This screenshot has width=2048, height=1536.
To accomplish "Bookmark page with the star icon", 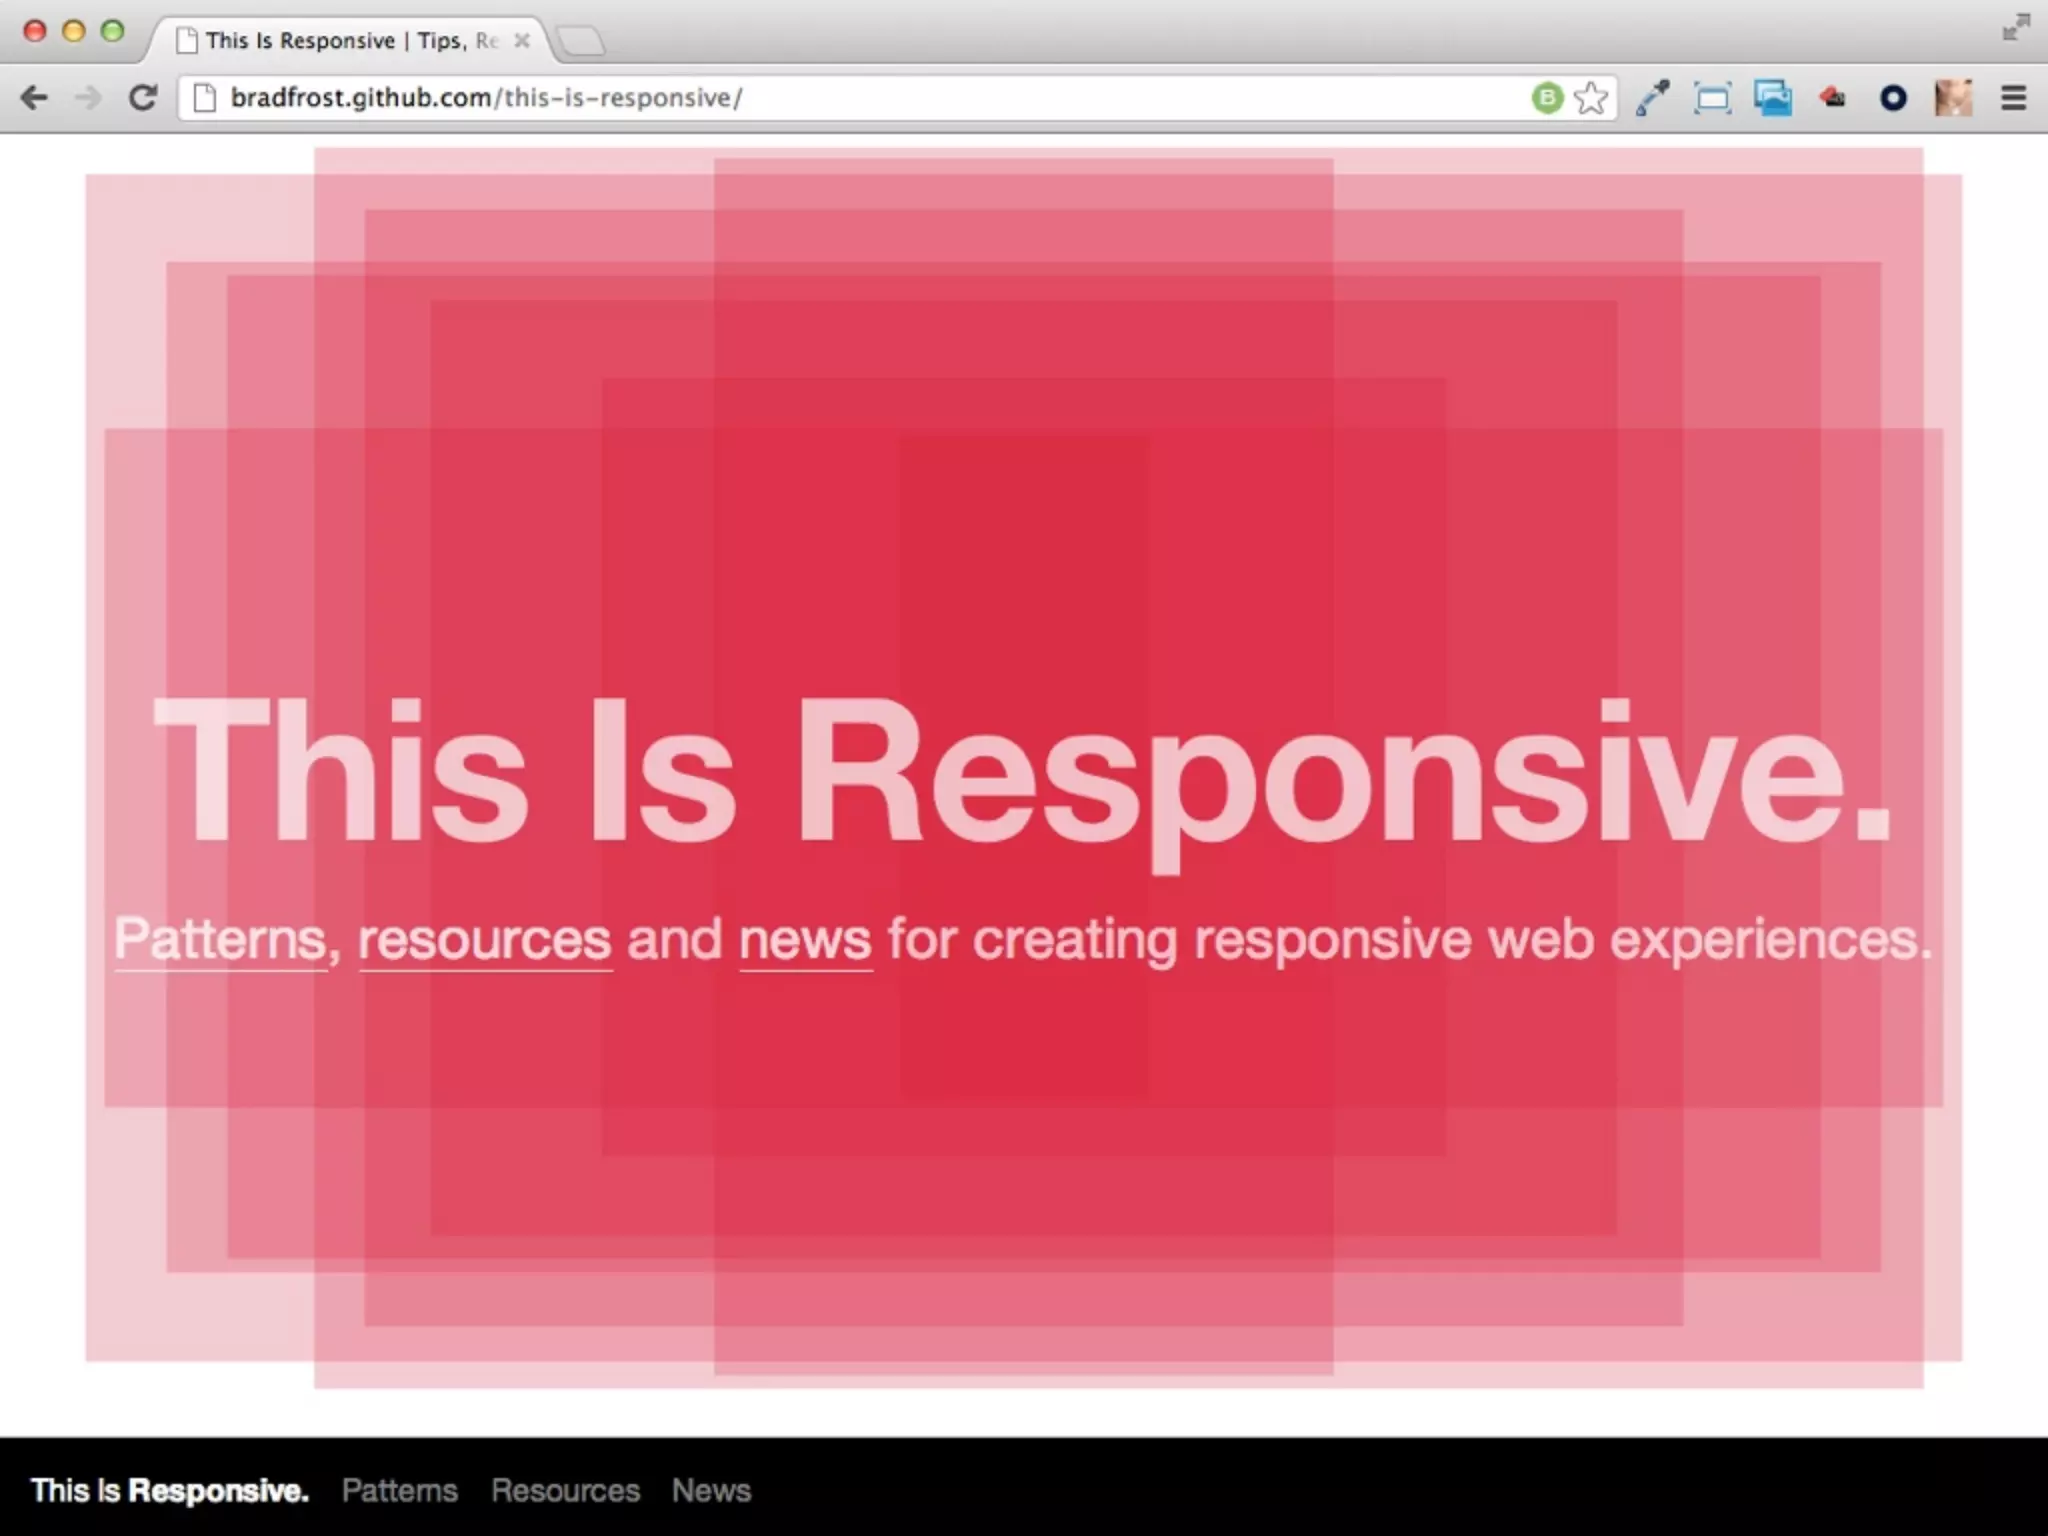I will pos(1590,98).
